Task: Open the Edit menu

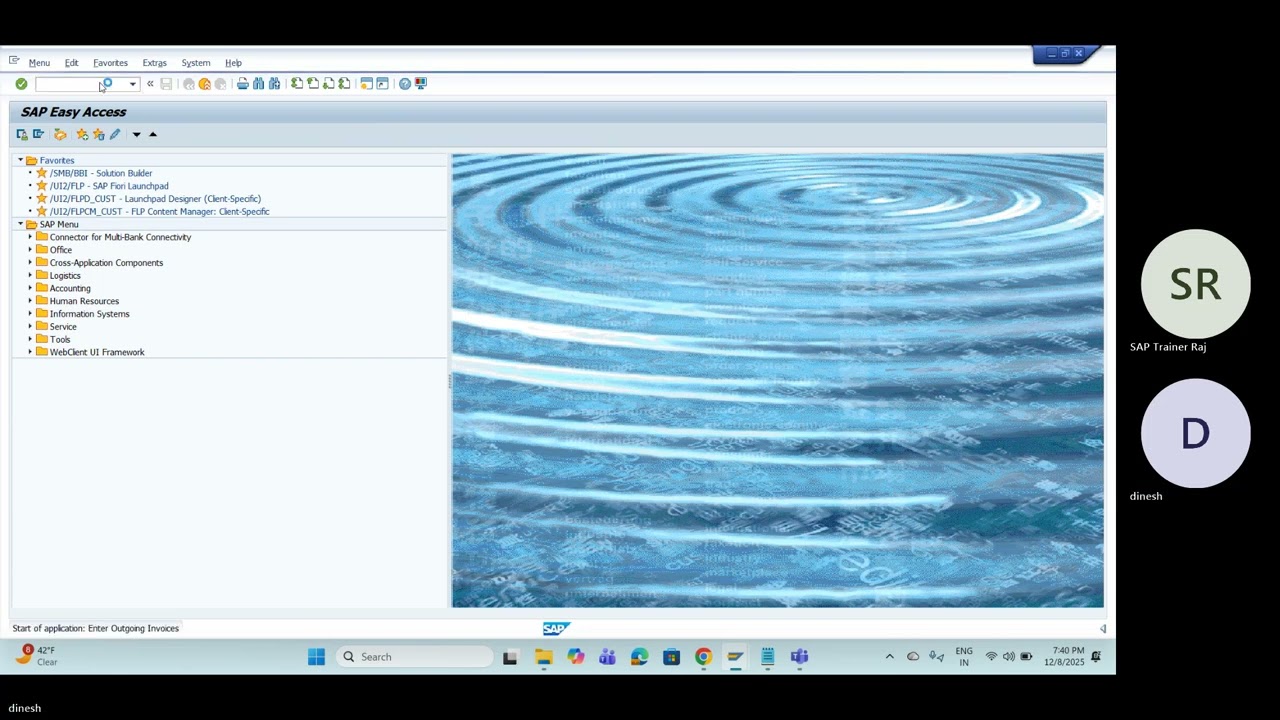Action: [x=71, y=63]
